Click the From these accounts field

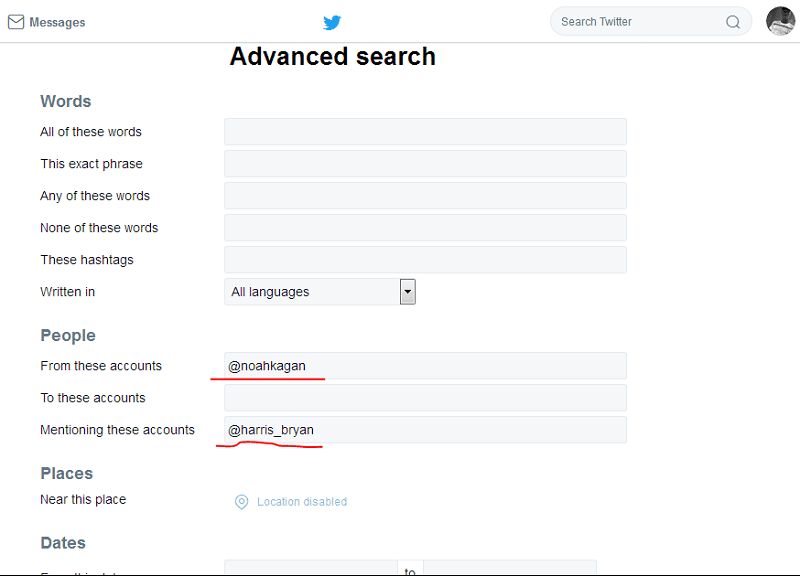426,366
